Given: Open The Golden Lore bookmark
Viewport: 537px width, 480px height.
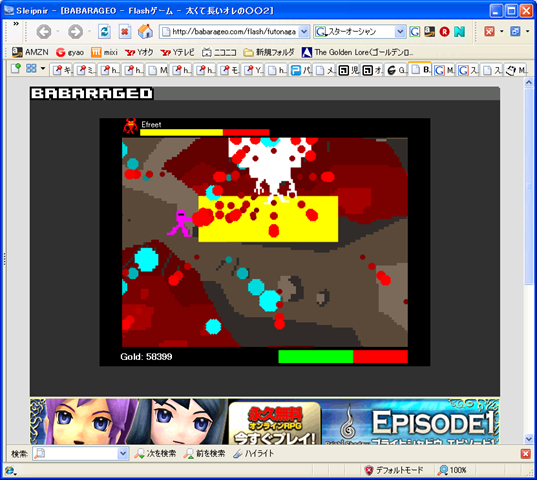Looking at the screenshot, I should (x=358, y=52).
